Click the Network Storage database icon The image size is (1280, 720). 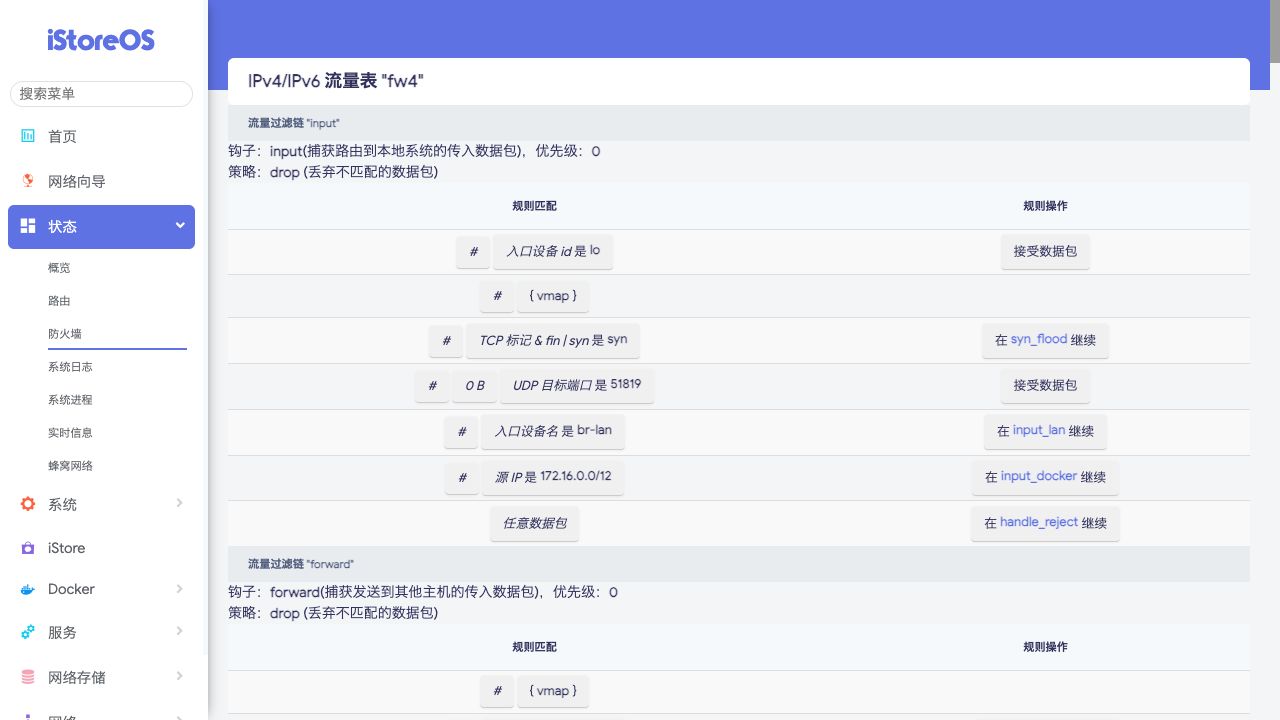28,677
